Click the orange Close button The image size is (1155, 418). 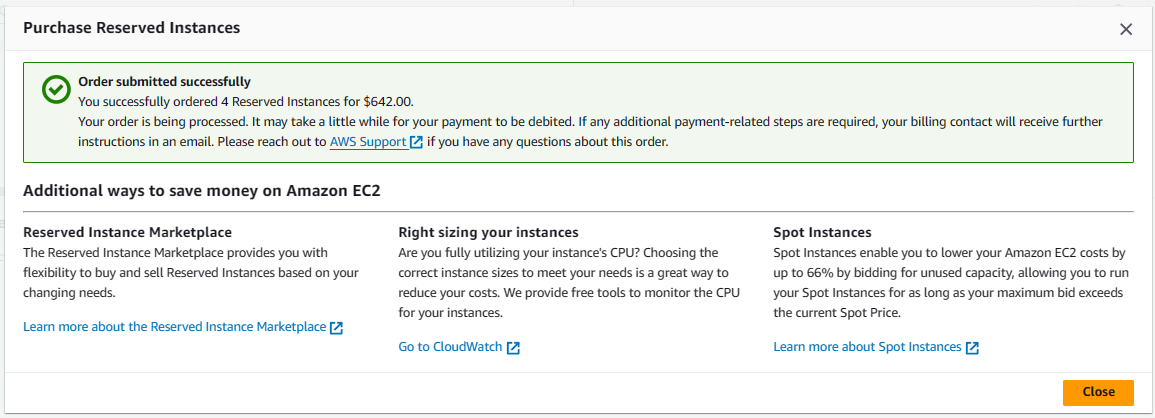[x=1098, y=392]
